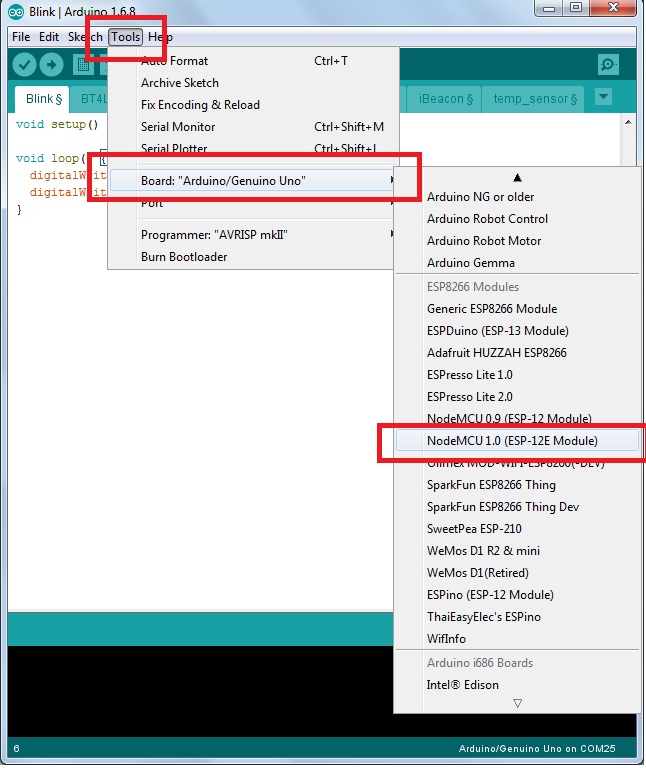The height and width of the screenshot is (768, 646).
Task: Open the tab list dropdown arrow
Action: (603, 96)
